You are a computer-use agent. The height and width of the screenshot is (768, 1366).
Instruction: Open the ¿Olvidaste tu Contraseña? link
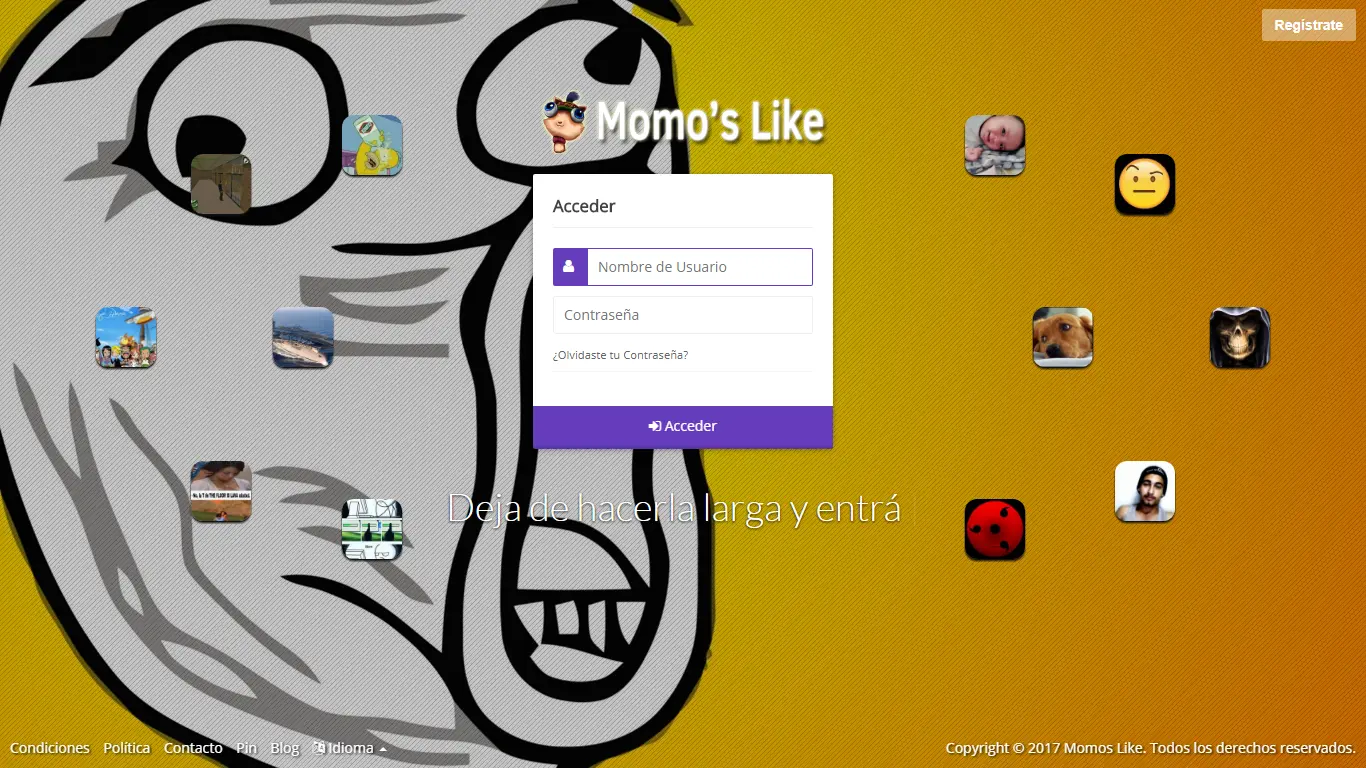coord(620,355)
